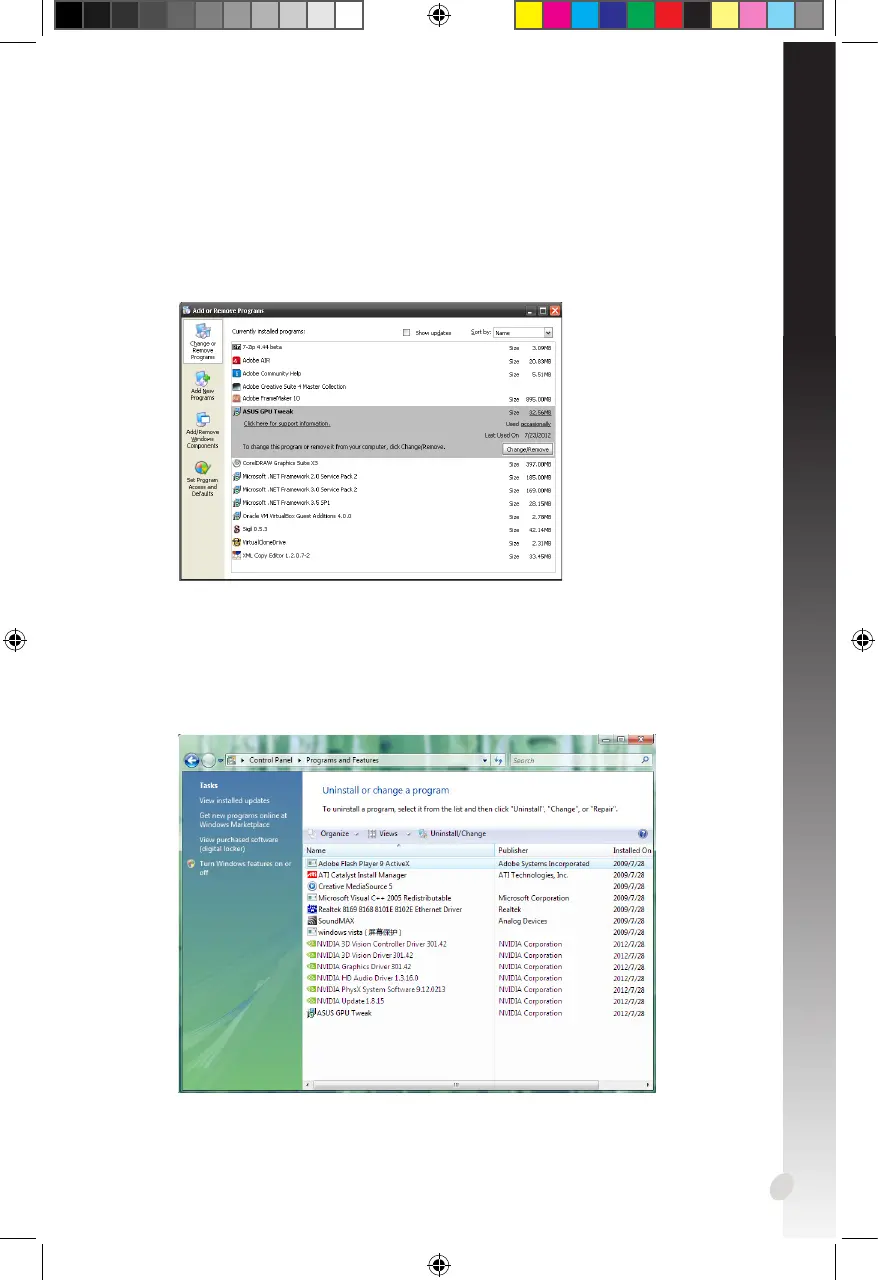Viewport: 878px width, 1280px height.
Task: Select the VirtualCloneDrive program icon
Action: 237,542
